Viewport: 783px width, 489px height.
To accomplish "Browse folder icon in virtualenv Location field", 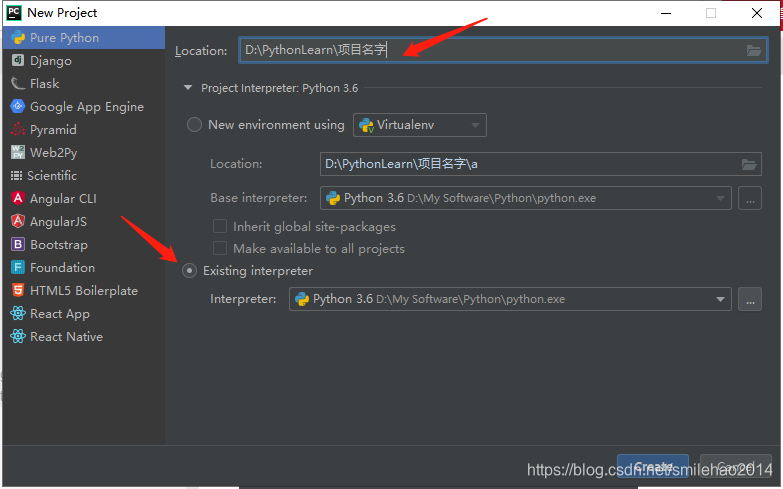I will (749, 164).
